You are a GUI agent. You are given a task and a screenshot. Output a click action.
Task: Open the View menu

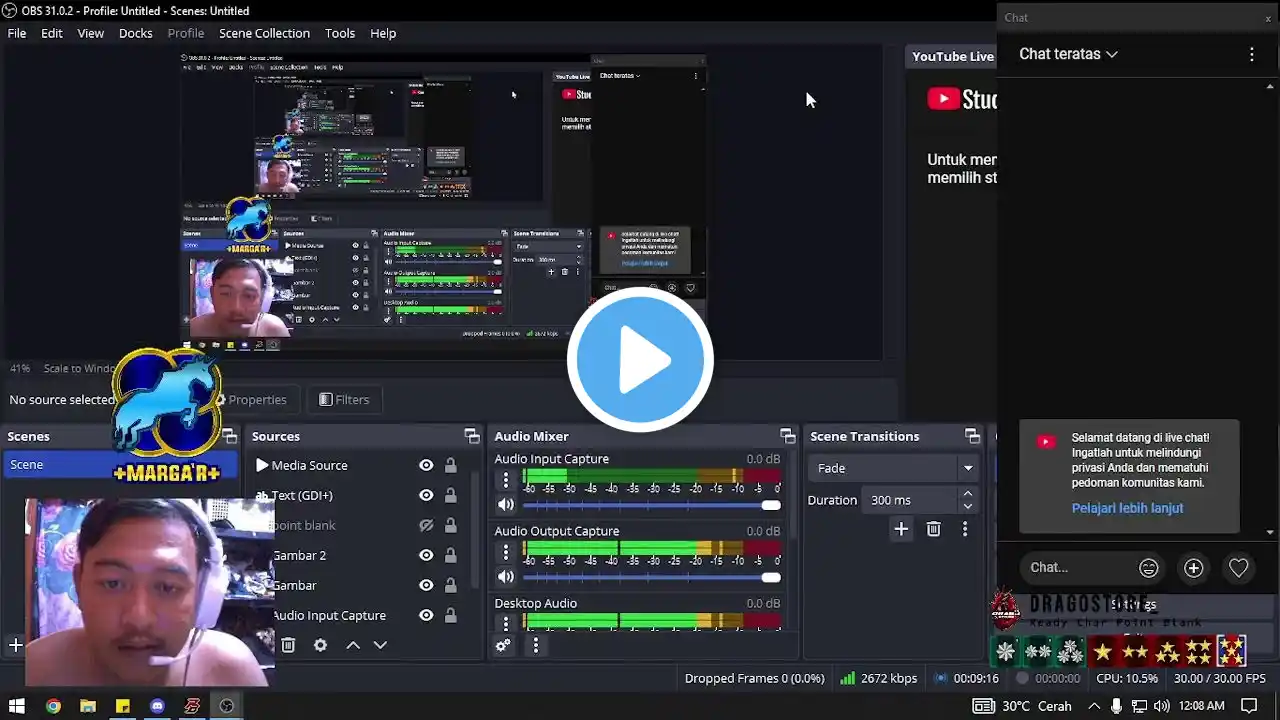[x=91, y=33]
